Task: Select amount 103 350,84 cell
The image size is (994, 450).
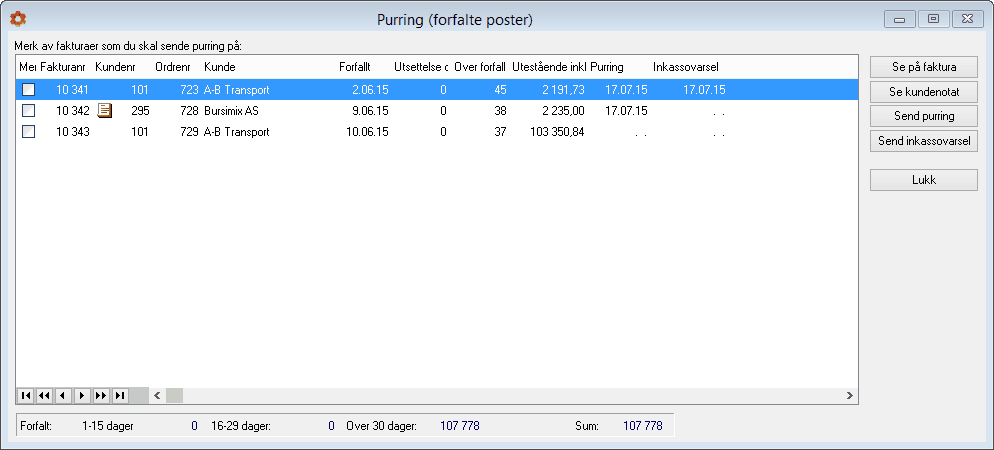Action: [x=557, y=132]
